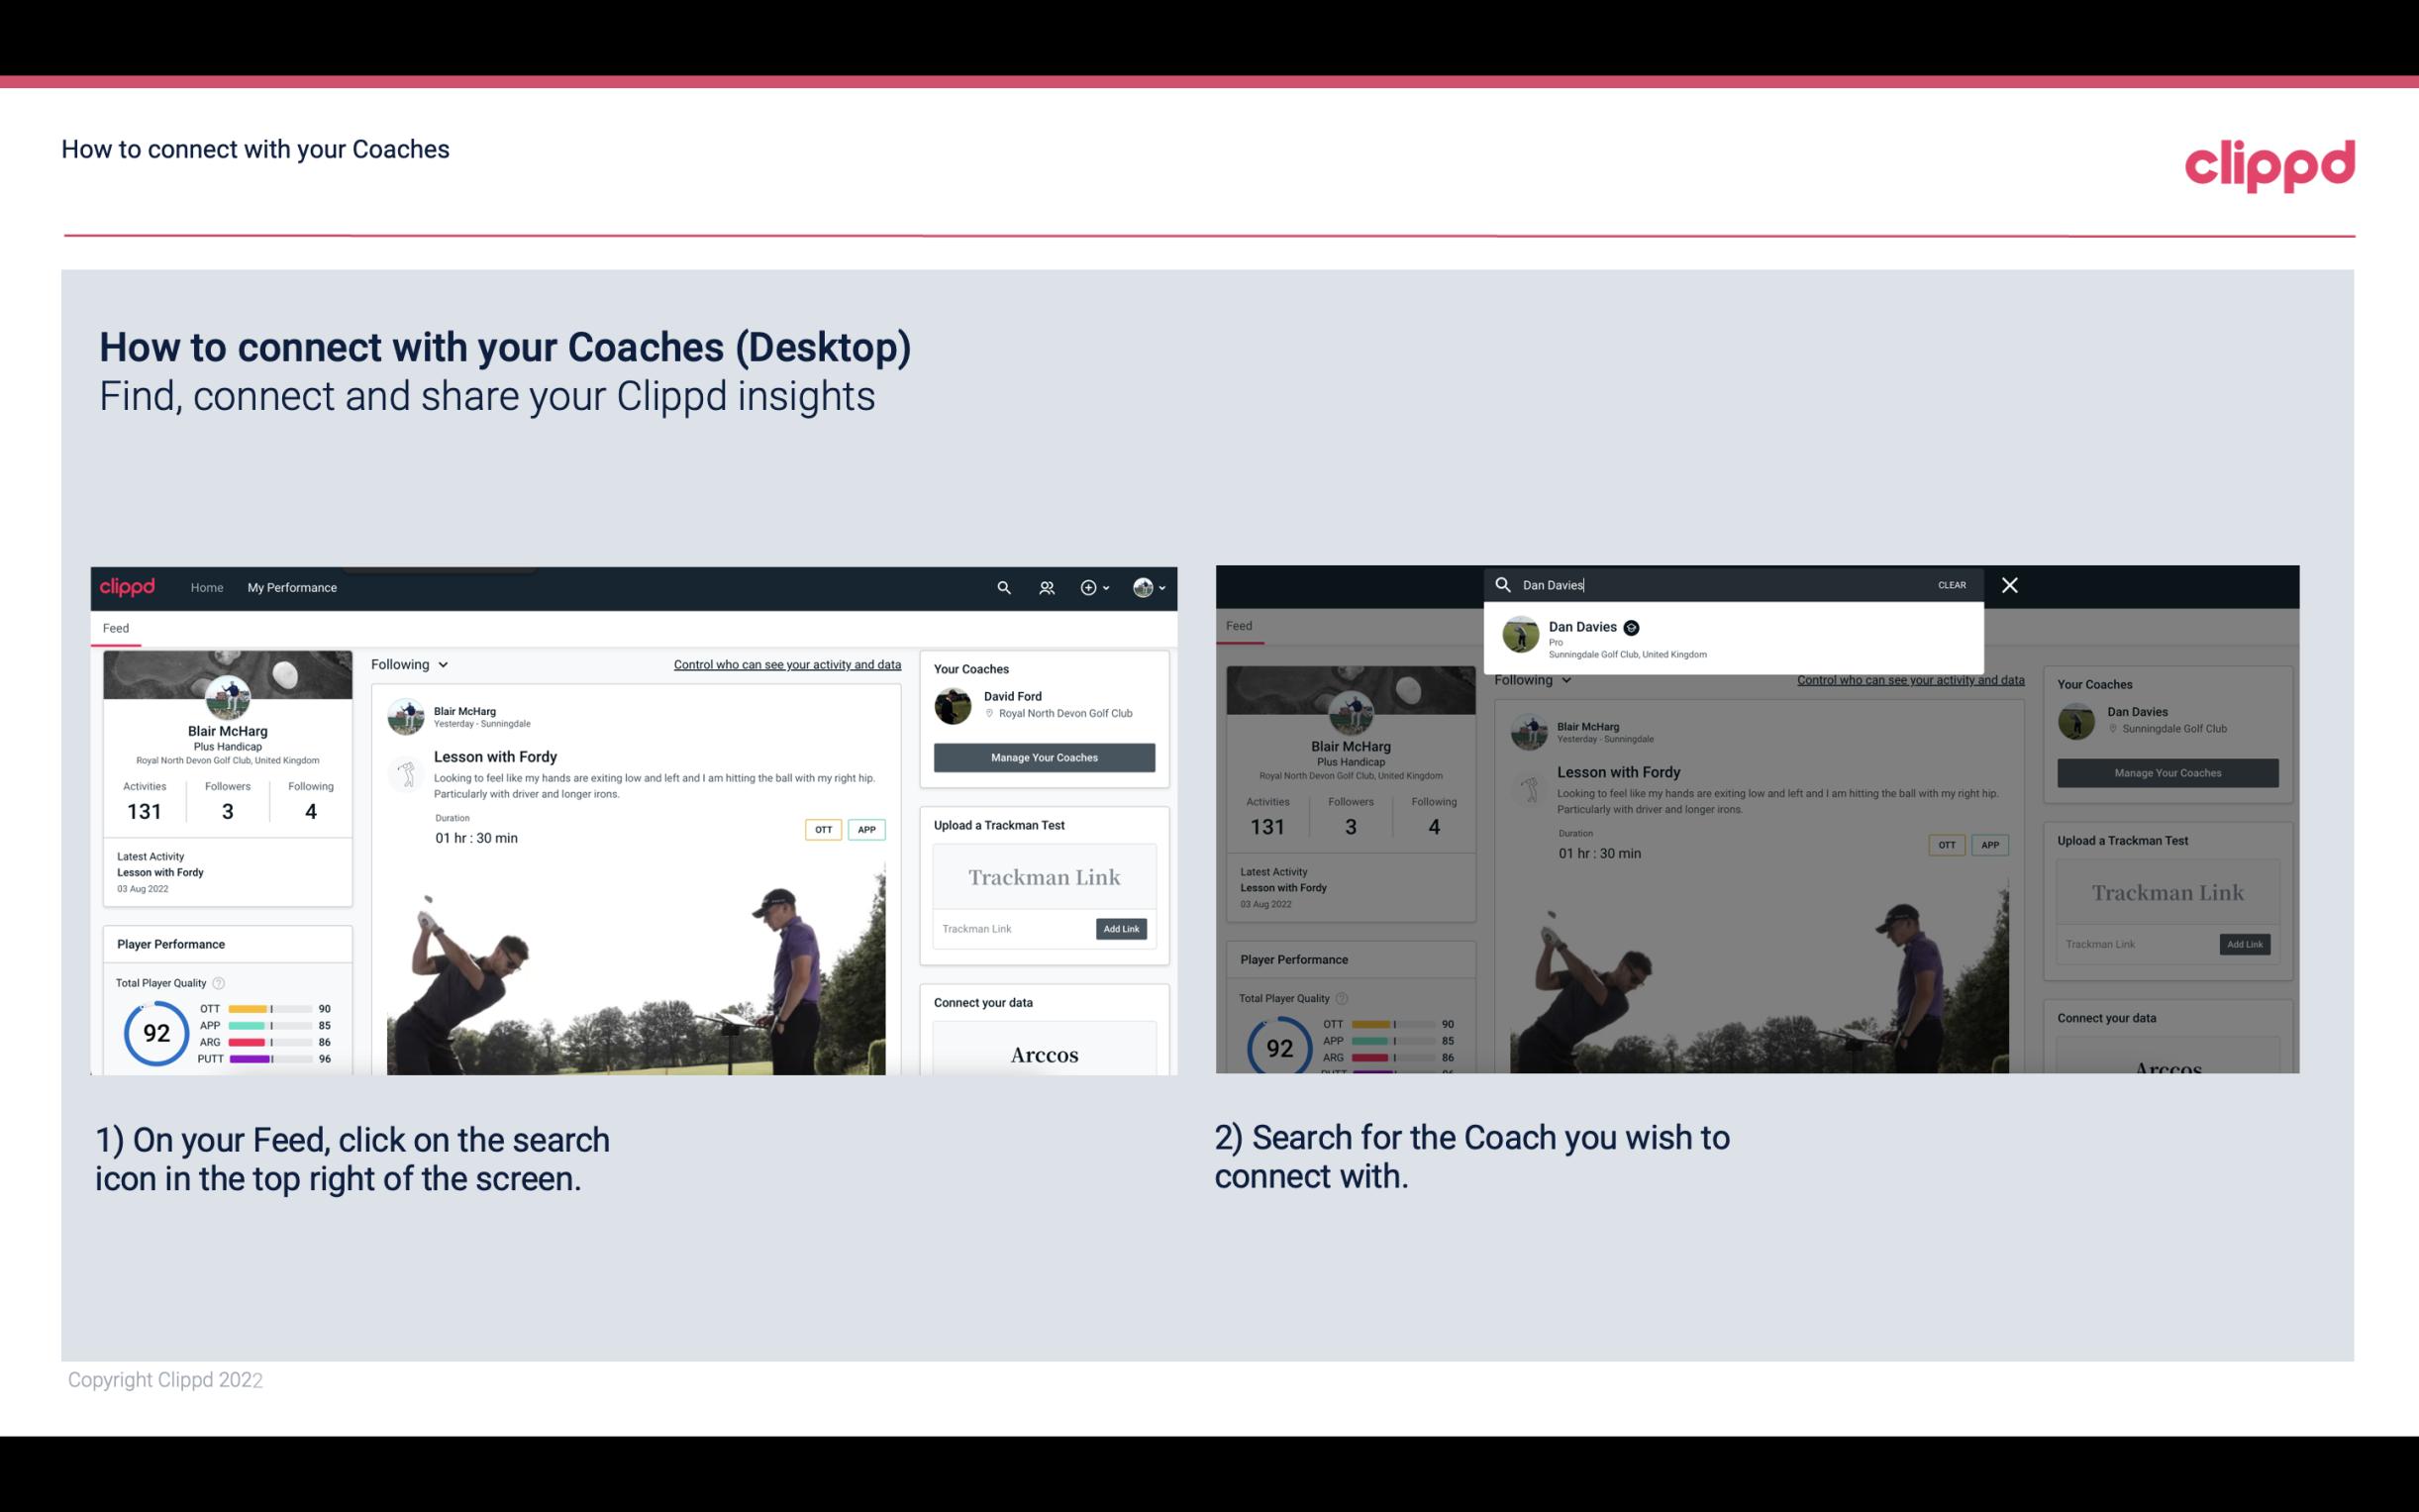
Task: Click the search input field for coaches
Action: pos(1724,583)
